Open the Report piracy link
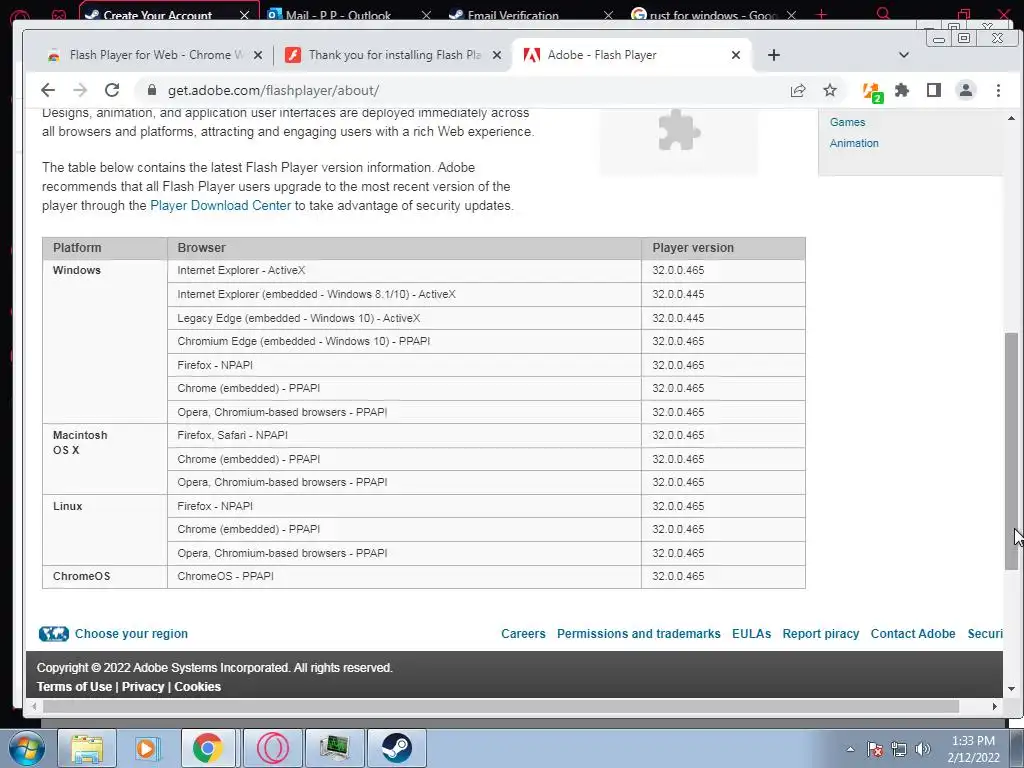The width and height of the screenshot is (1024, 768). pos(820,633)
